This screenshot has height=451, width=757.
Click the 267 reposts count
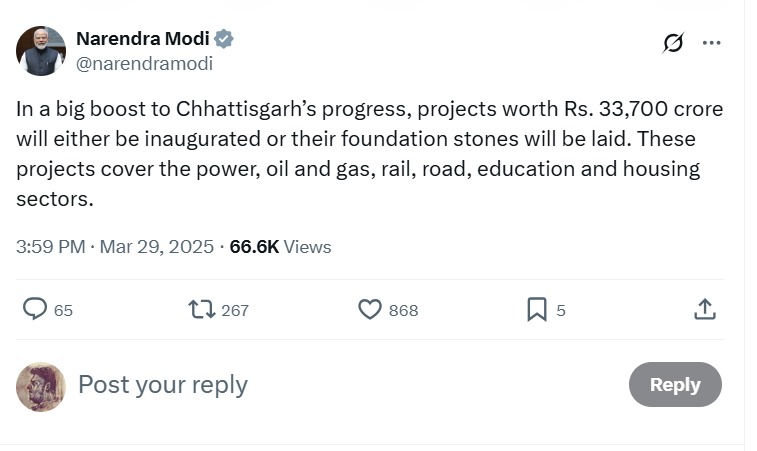pyautogui.click(x=235, y=310)
